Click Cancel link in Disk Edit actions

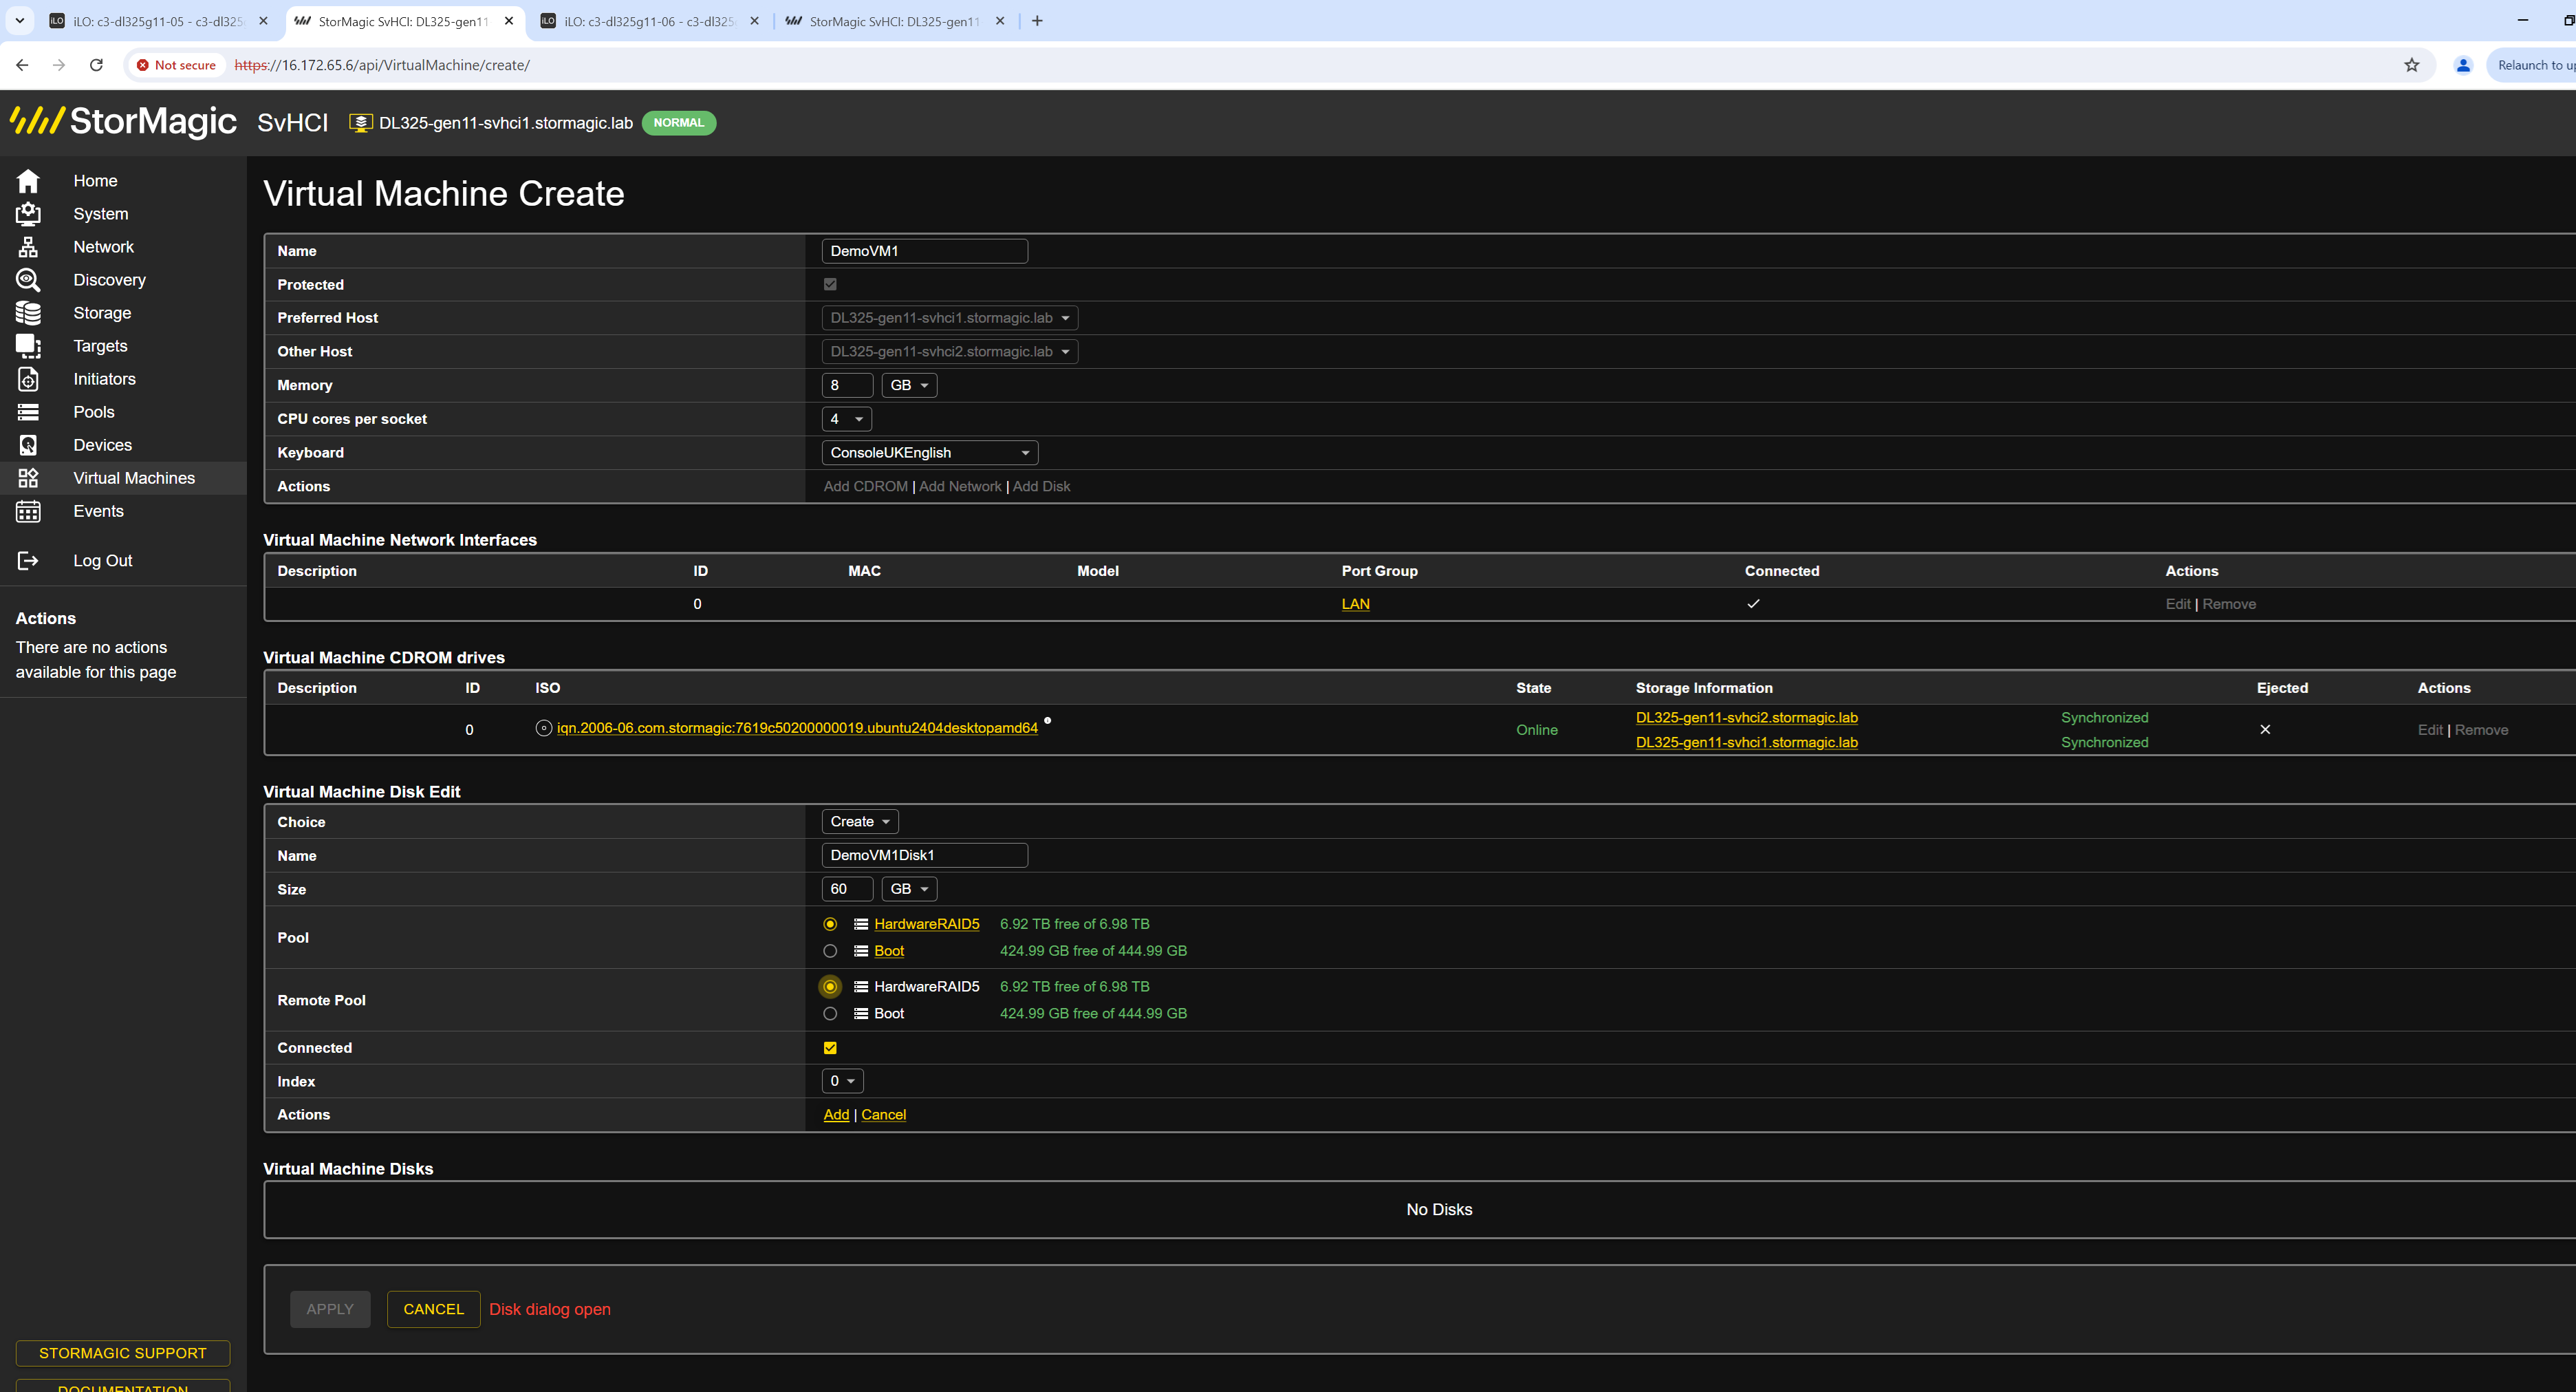[883, 1115]
